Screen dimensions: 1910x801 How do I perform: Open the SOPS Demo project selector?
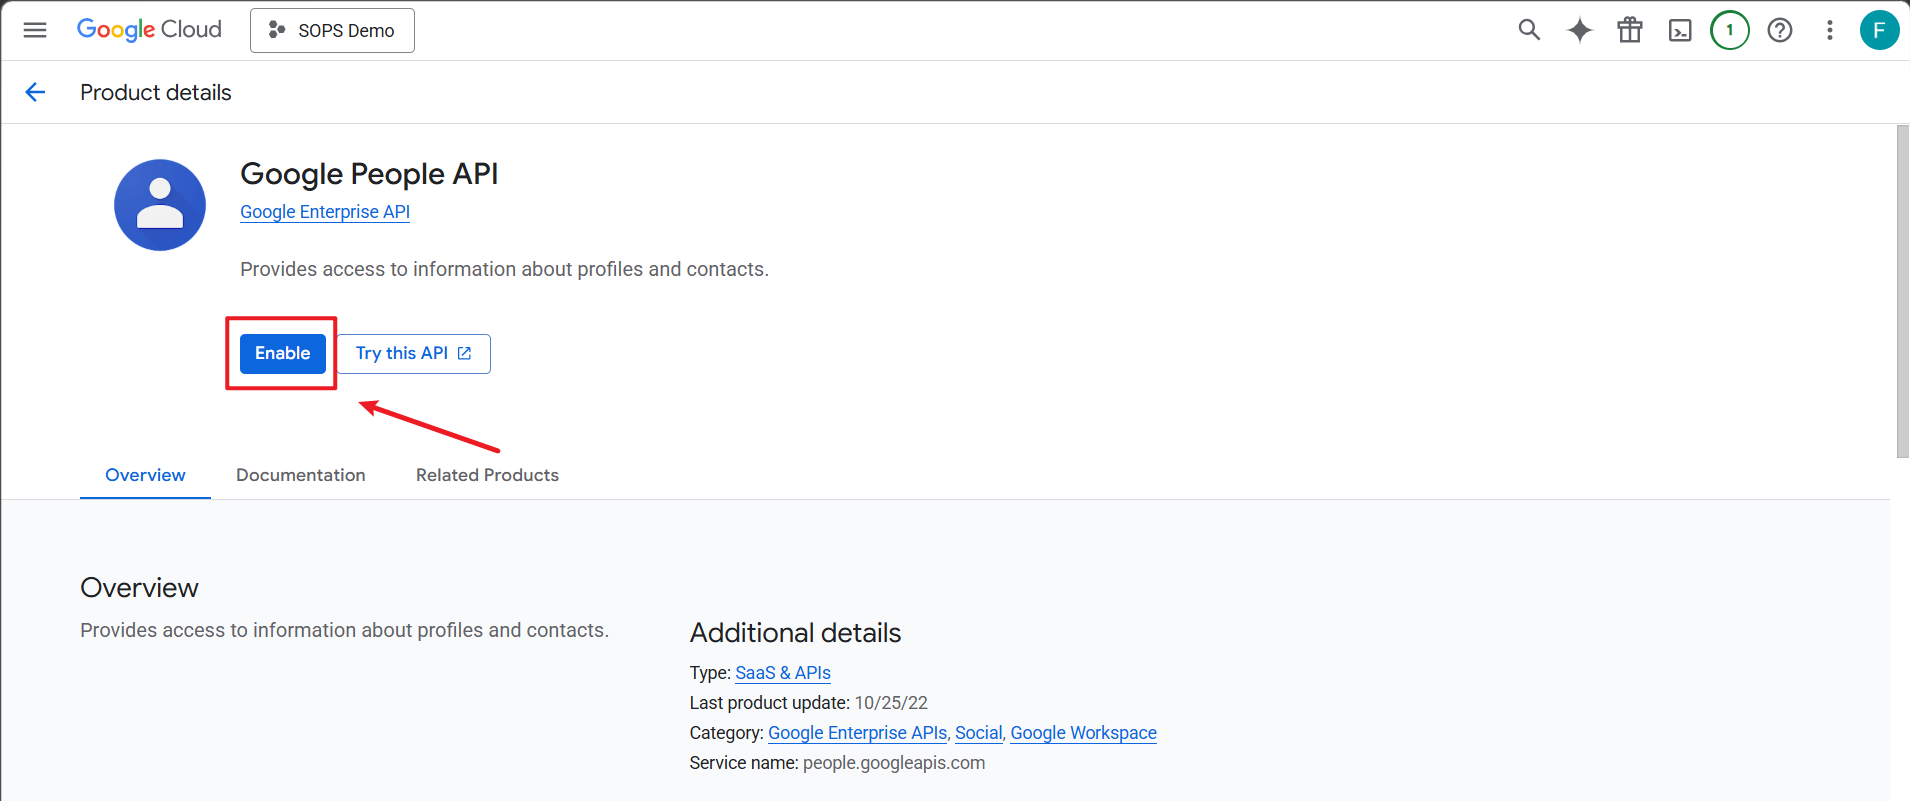[x=332, y=30]
